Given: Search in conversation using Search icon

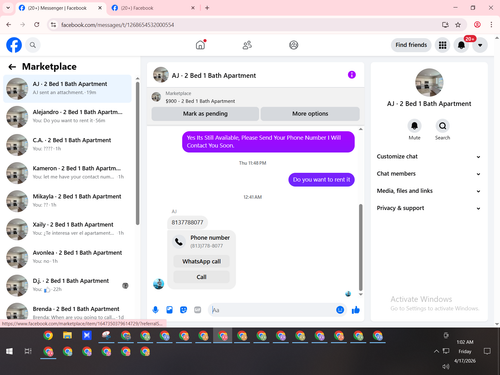Looking at the screenshot, I should 442,126.
